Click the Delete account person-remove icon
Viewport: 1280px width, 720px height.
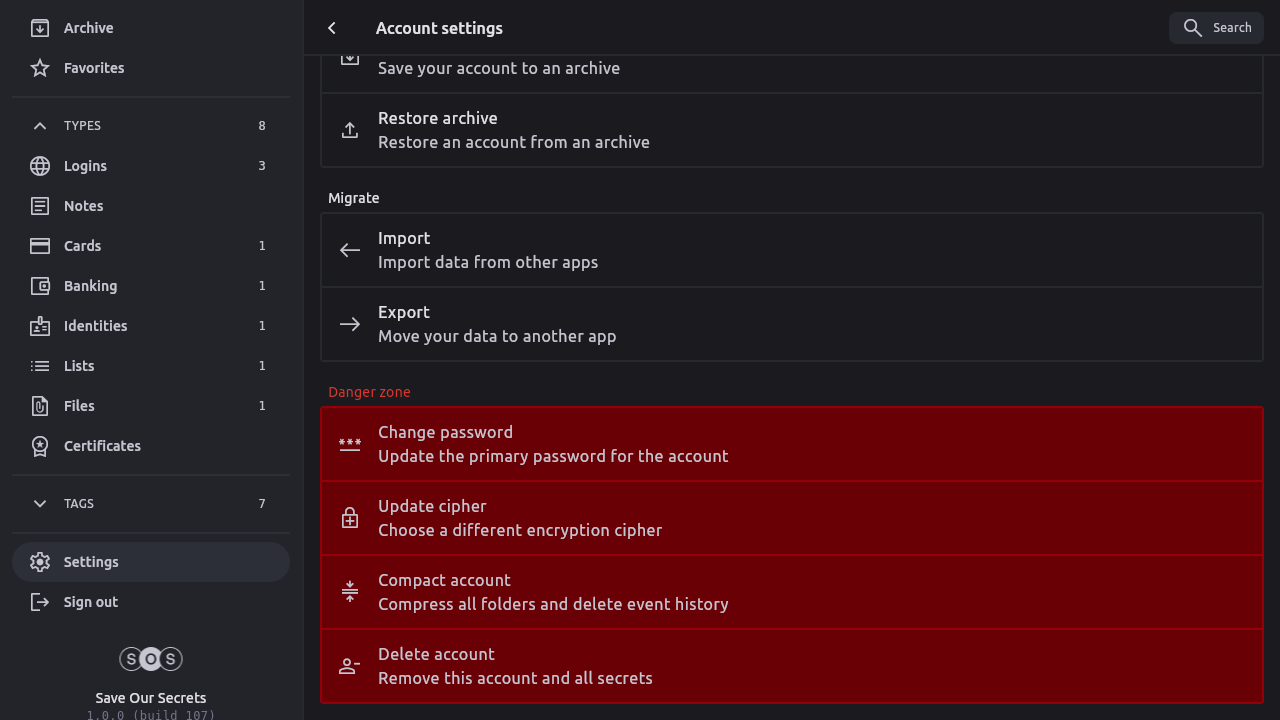350,666
